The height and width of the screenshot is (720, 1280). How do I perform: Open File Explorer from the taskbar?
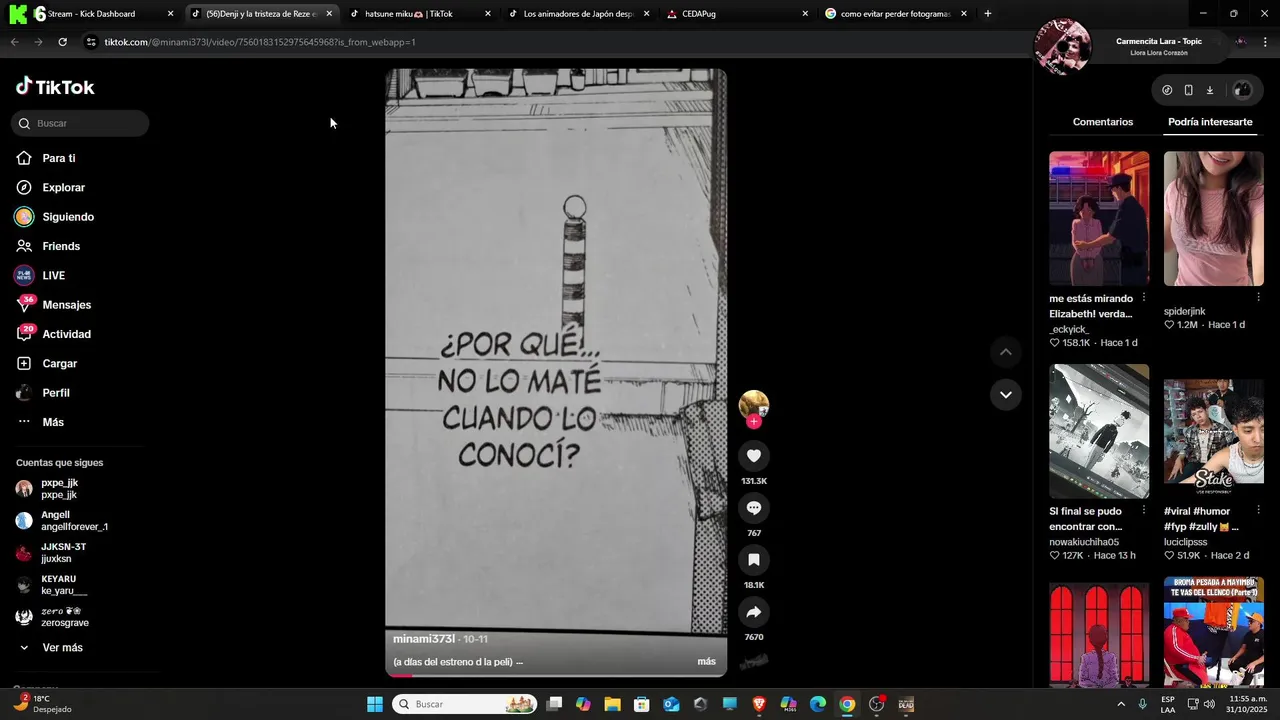click(x=613, y=704)
